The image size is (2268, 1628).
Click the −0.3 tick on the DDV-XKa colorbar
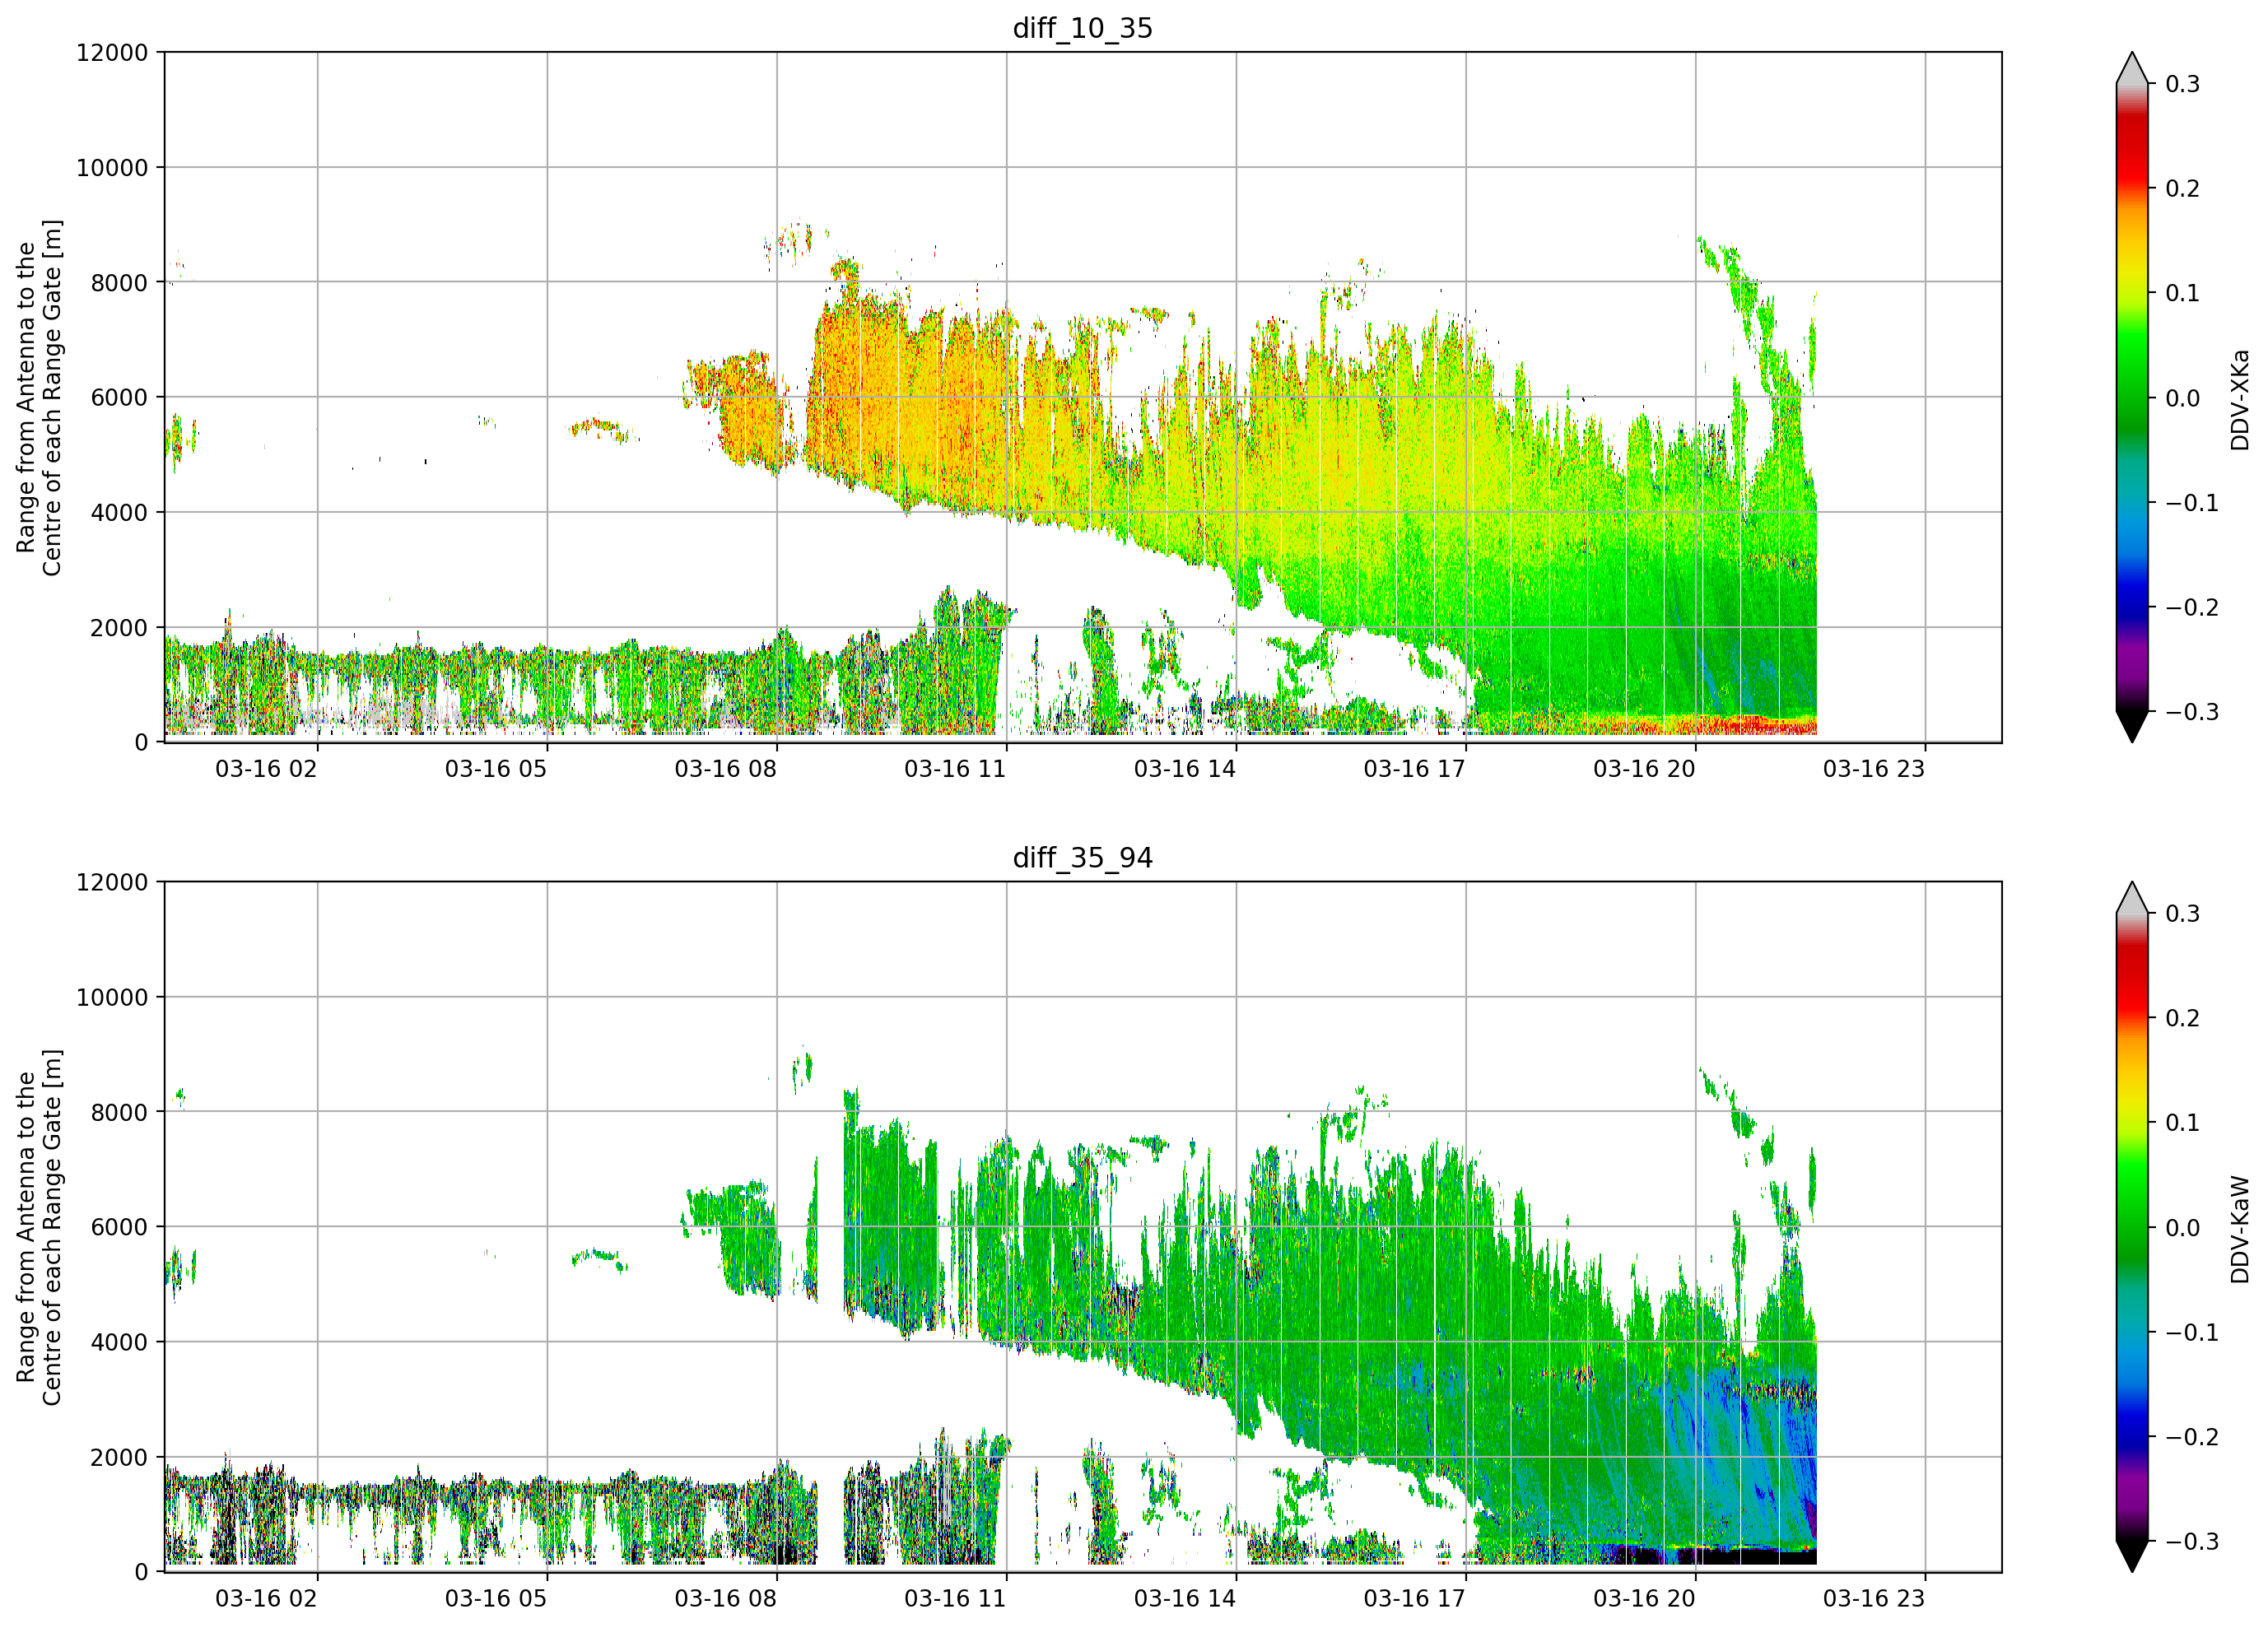pos(2192,711)
